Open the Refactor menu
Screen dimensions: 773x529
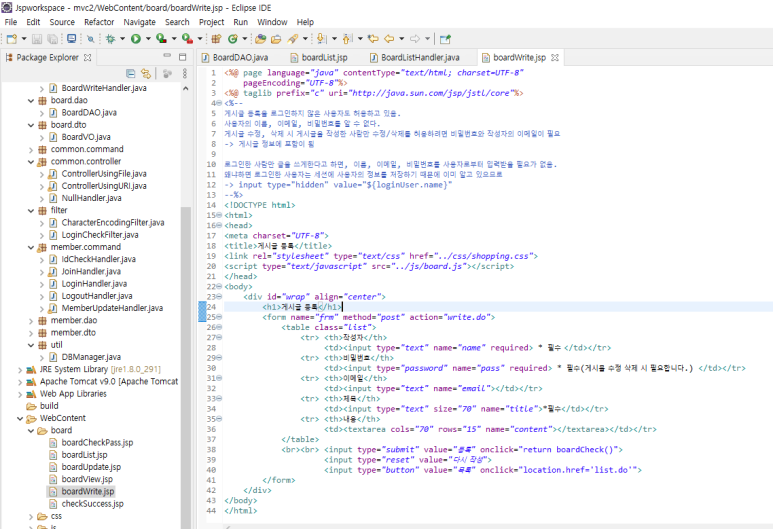coord(99,22)
